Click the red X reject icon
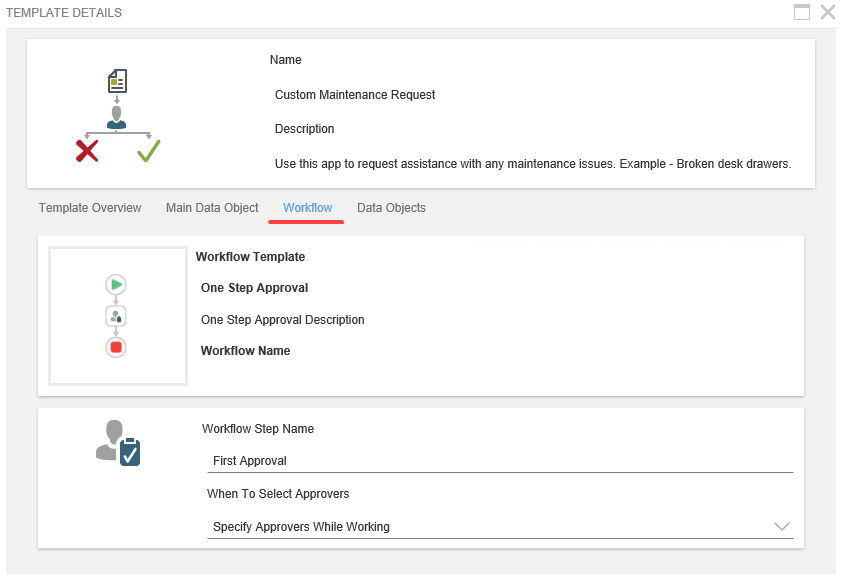Screen dimensions: 843x577 click(87, 151)
